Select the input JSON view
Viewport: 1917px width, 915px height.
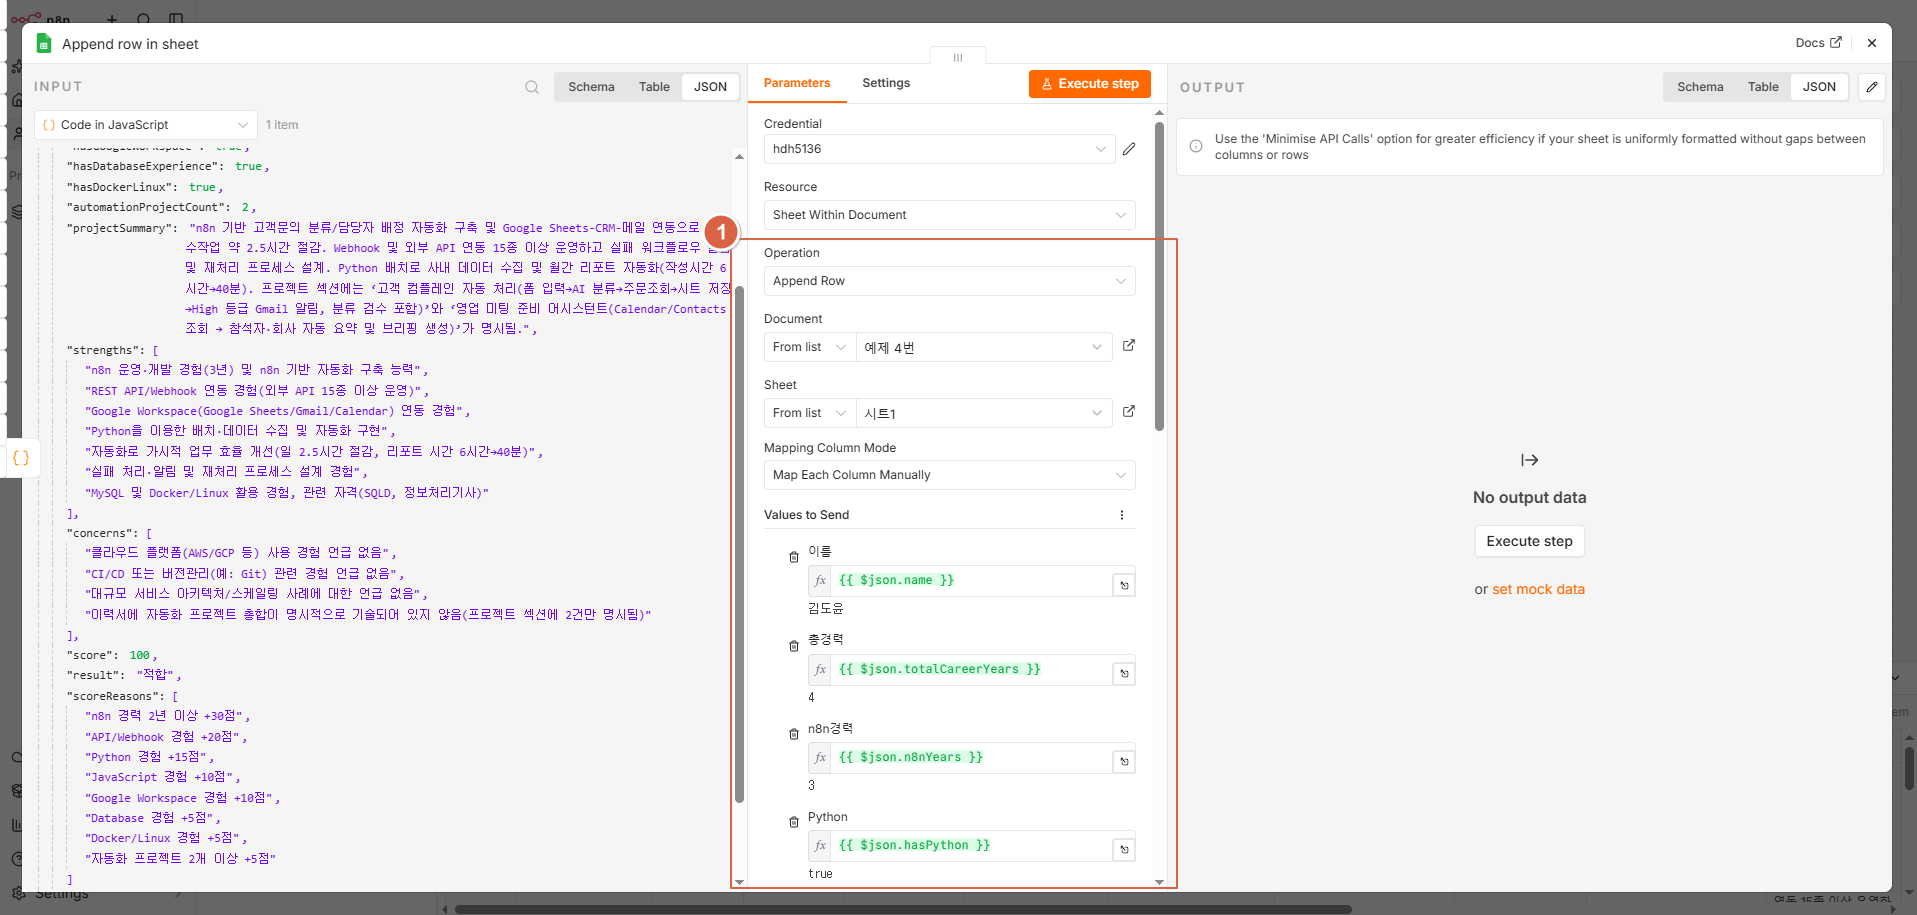click(x=710, y=87)
